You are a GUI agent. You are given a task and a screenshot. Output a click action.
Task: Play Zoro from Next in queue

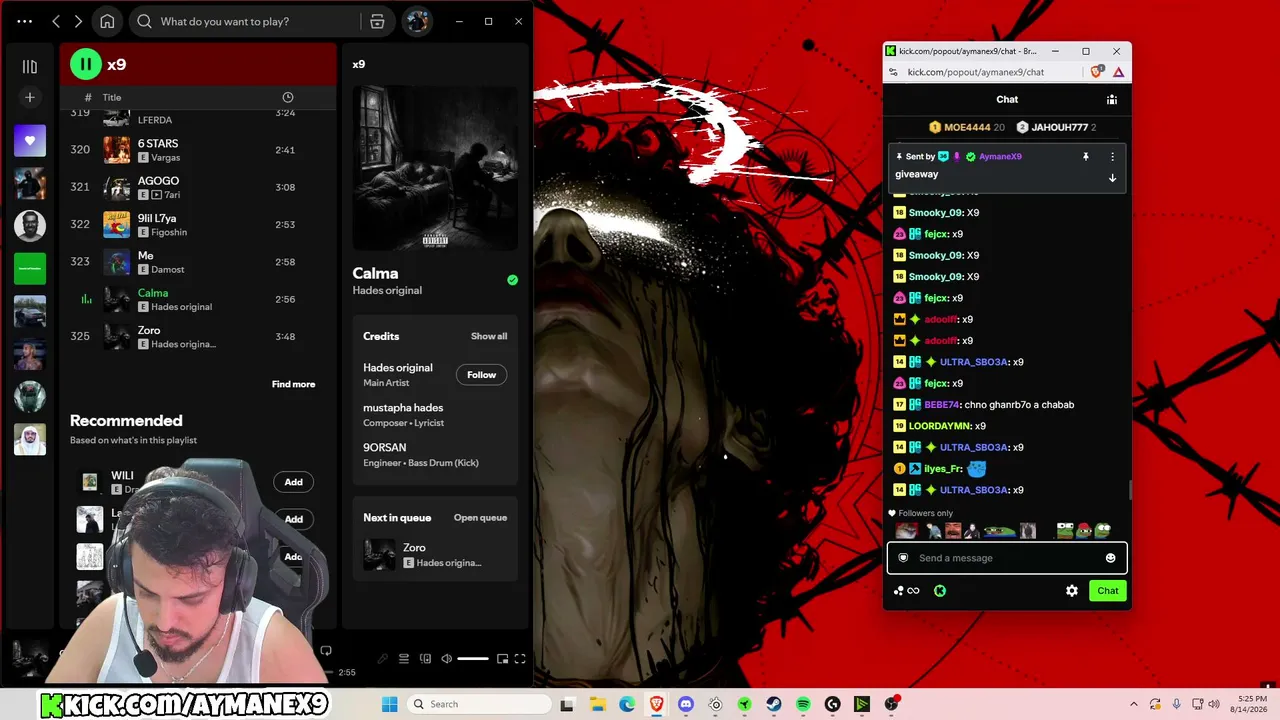[435, 554]
